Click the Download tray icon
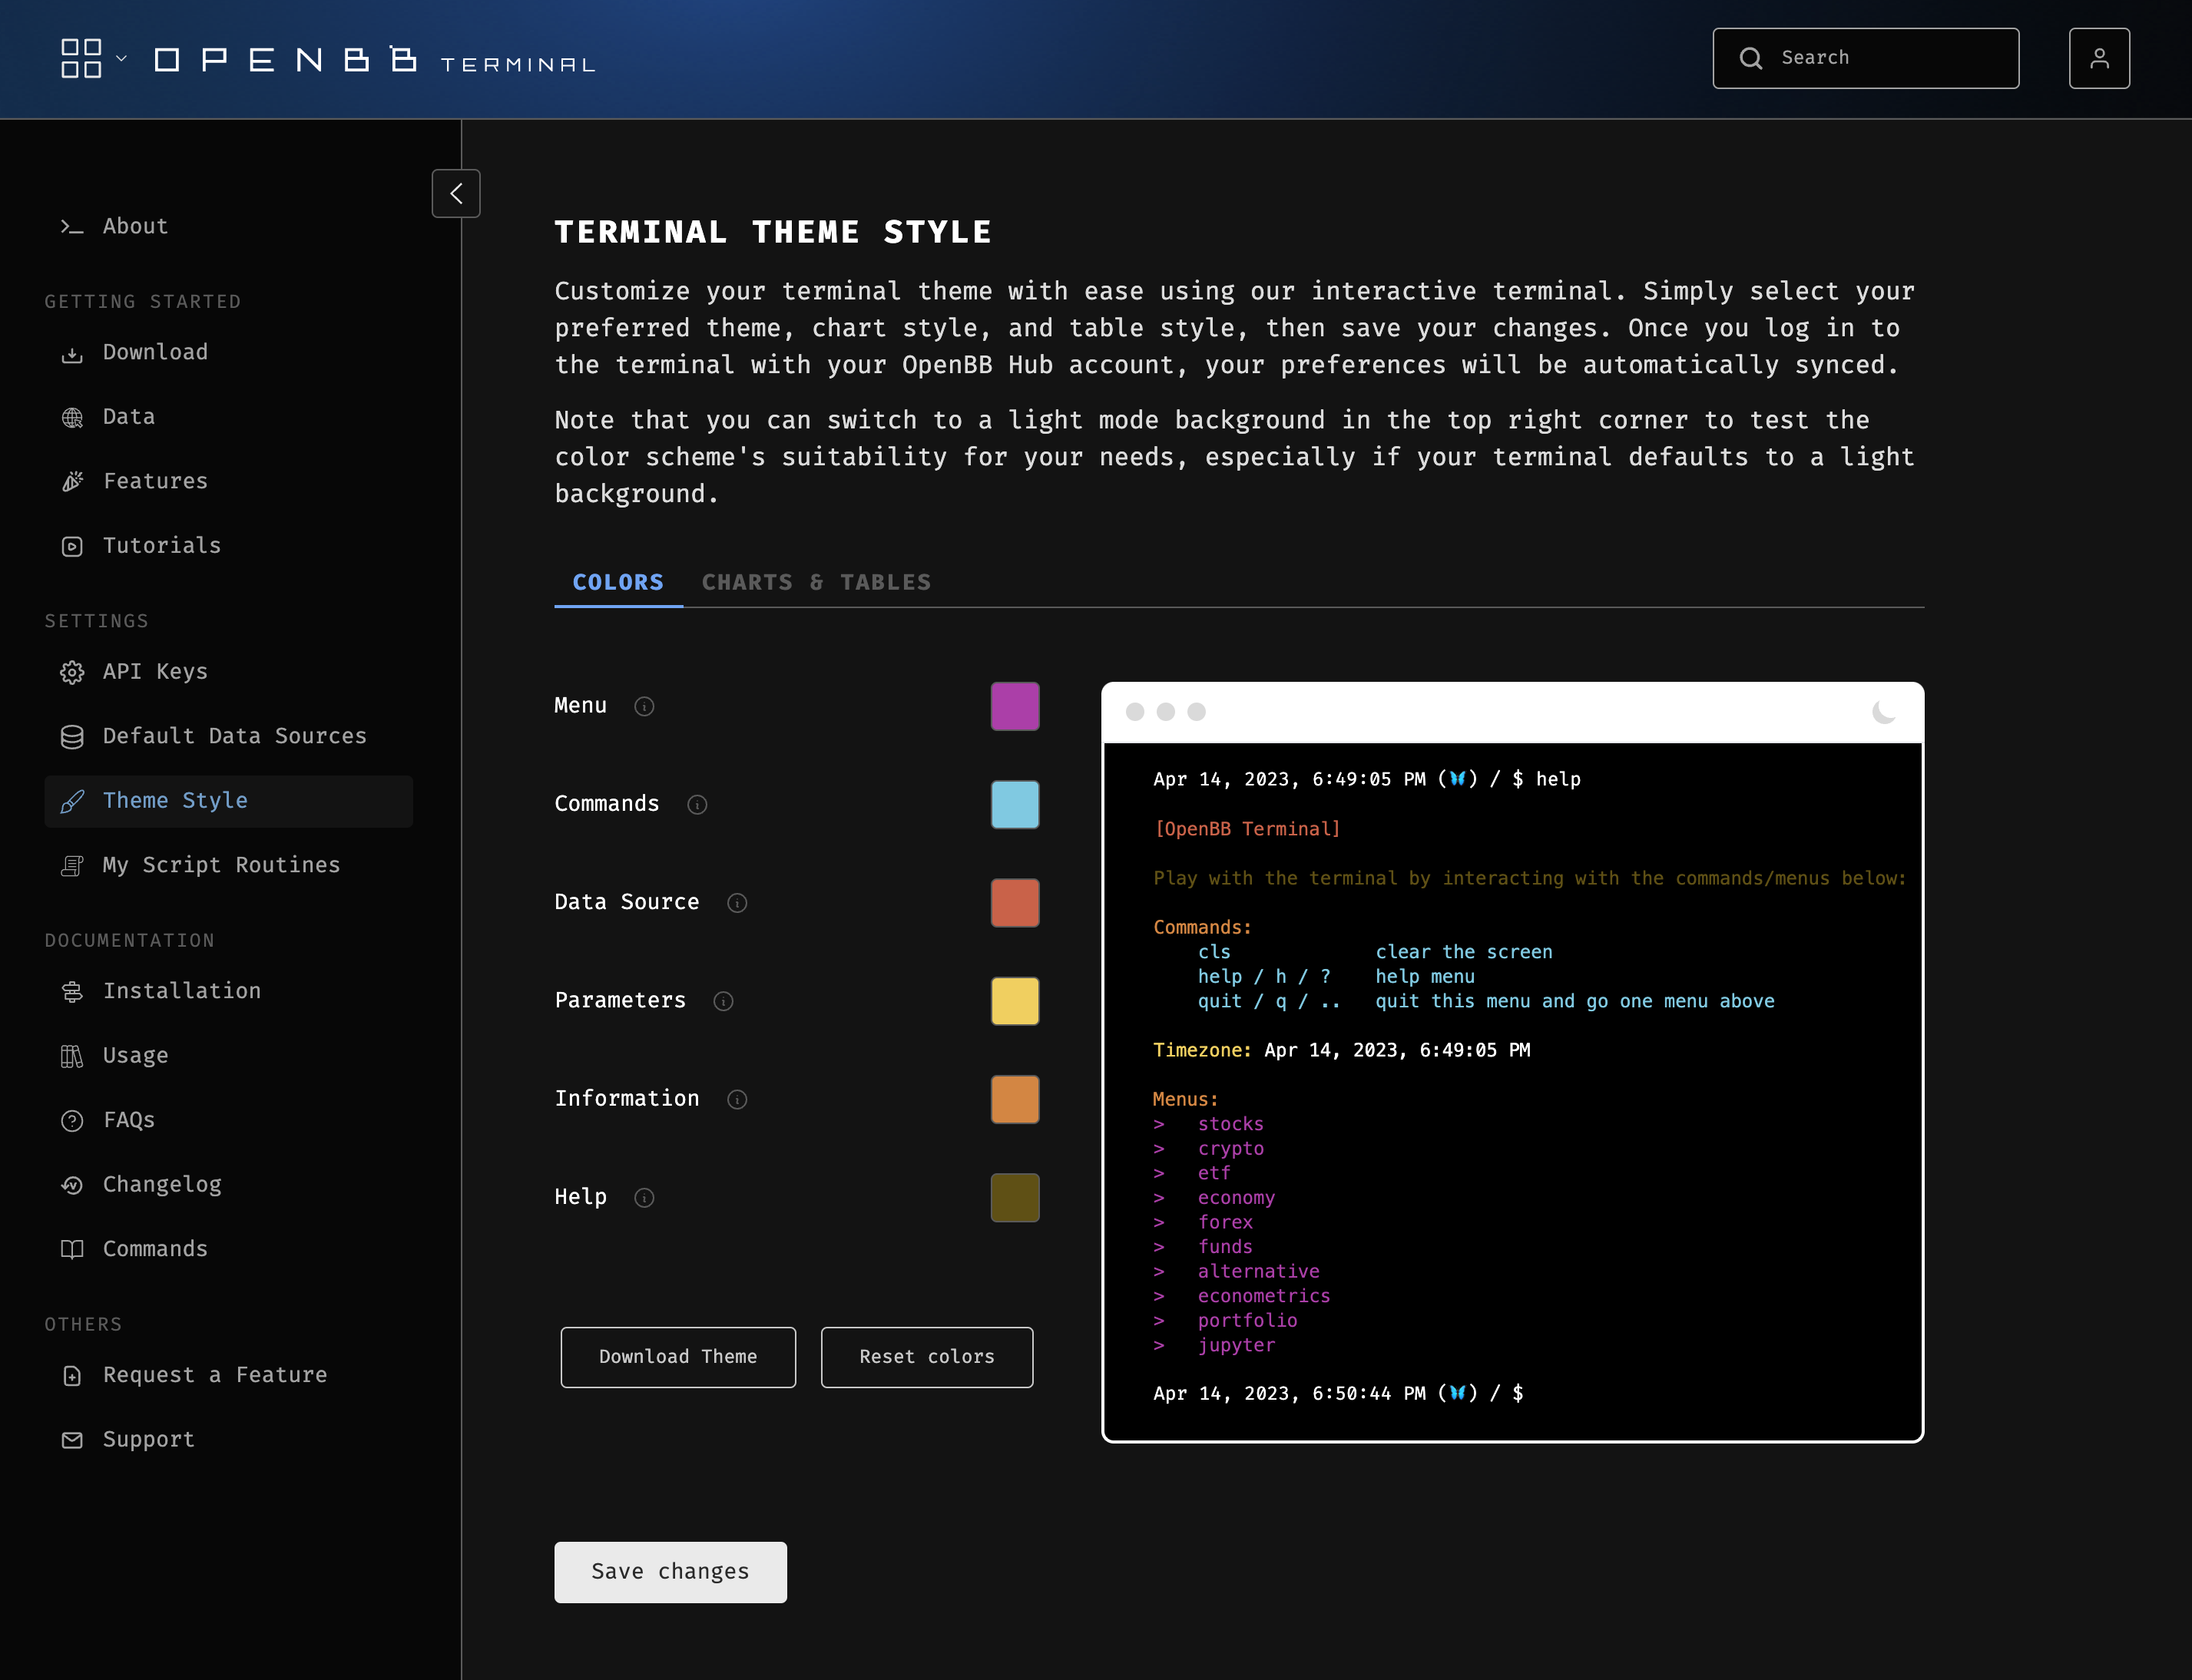The width and height of the screenshot is (2192, 1680). [72, 353]
